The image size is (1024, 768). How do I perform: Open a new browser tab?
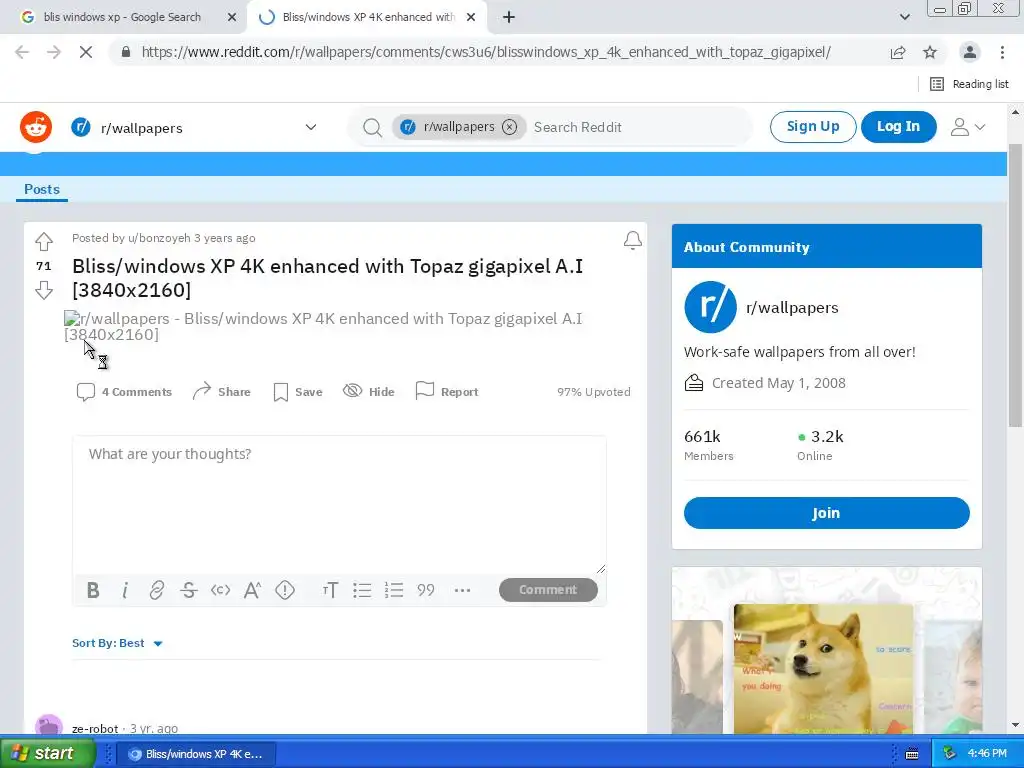(509, 18)
